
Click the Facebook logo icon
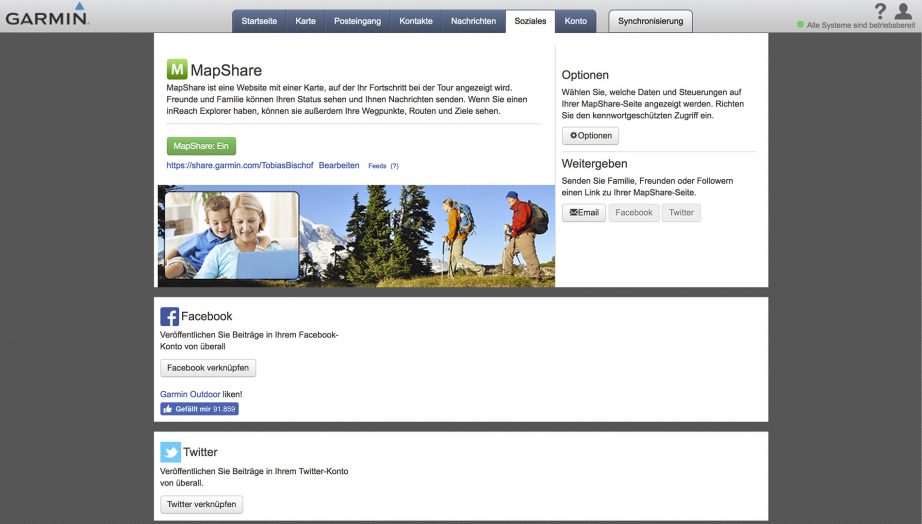(x=169, y=316)
